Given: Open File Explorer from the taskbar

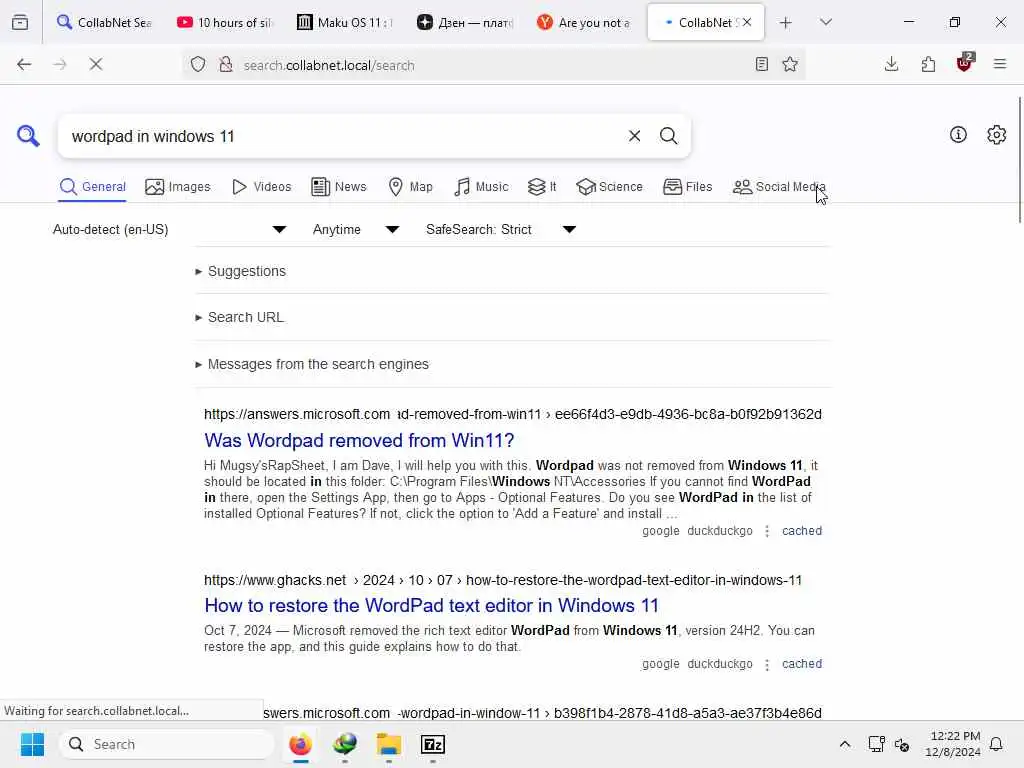Looking at the screenshot, I should click(x=389, y=744).
